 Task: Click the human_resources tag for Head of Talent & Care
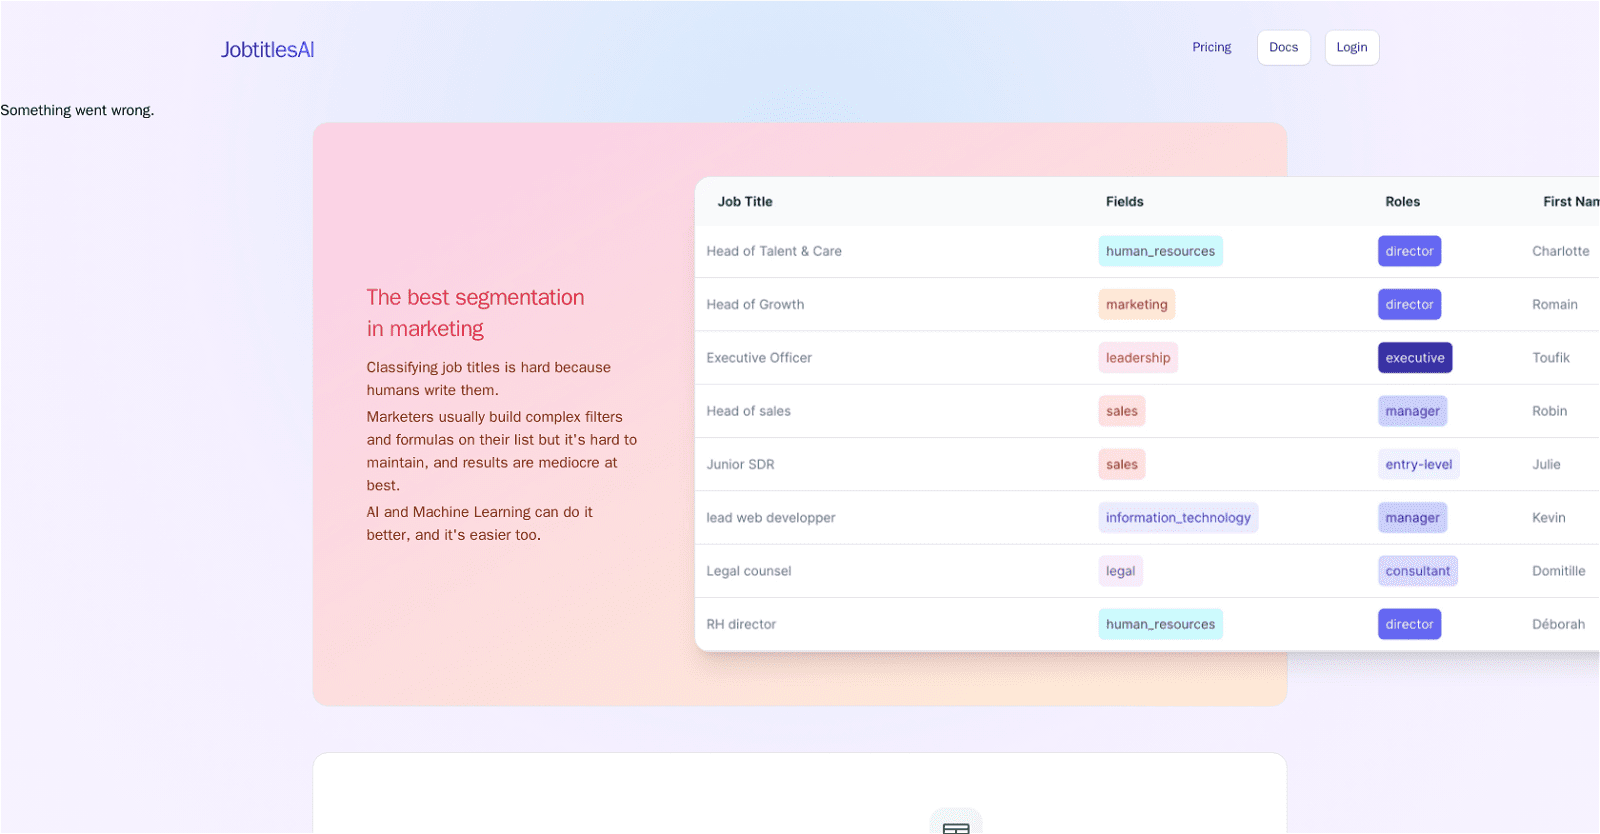(x=1160, y=251)
